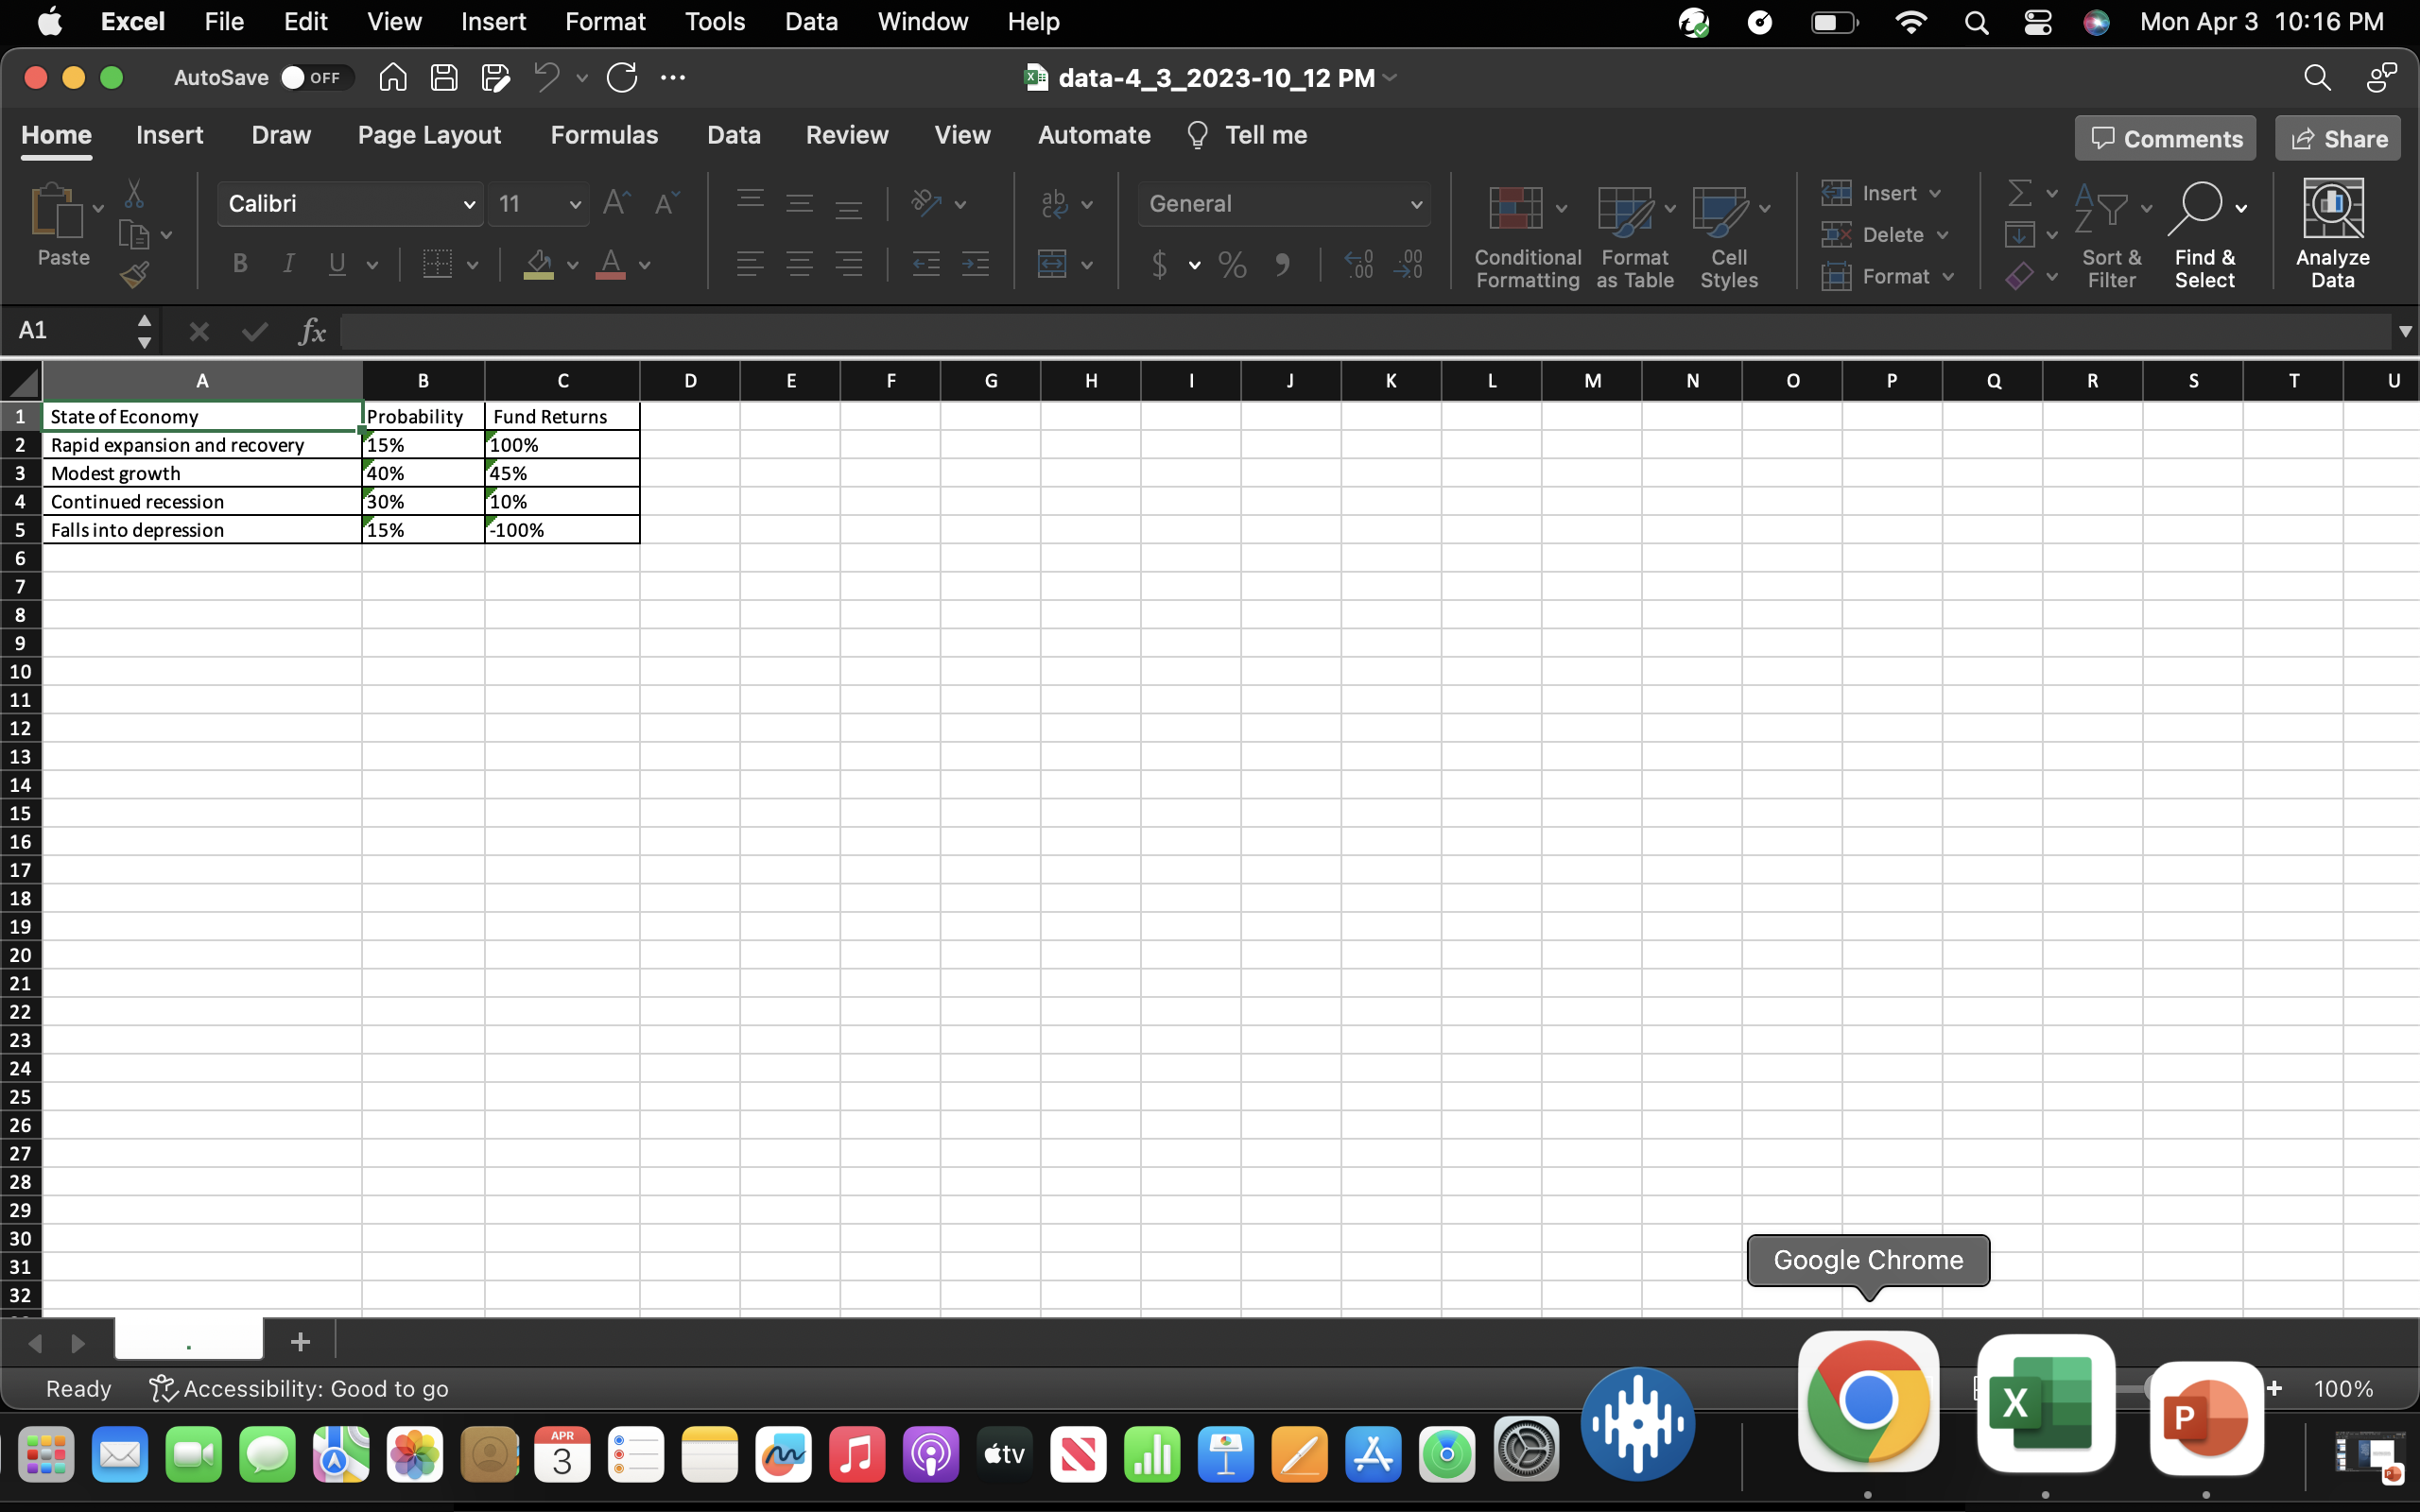Toggle italic formatting
The image size is (2420, 1512).
pyautogui.click(x=288, y=263)
